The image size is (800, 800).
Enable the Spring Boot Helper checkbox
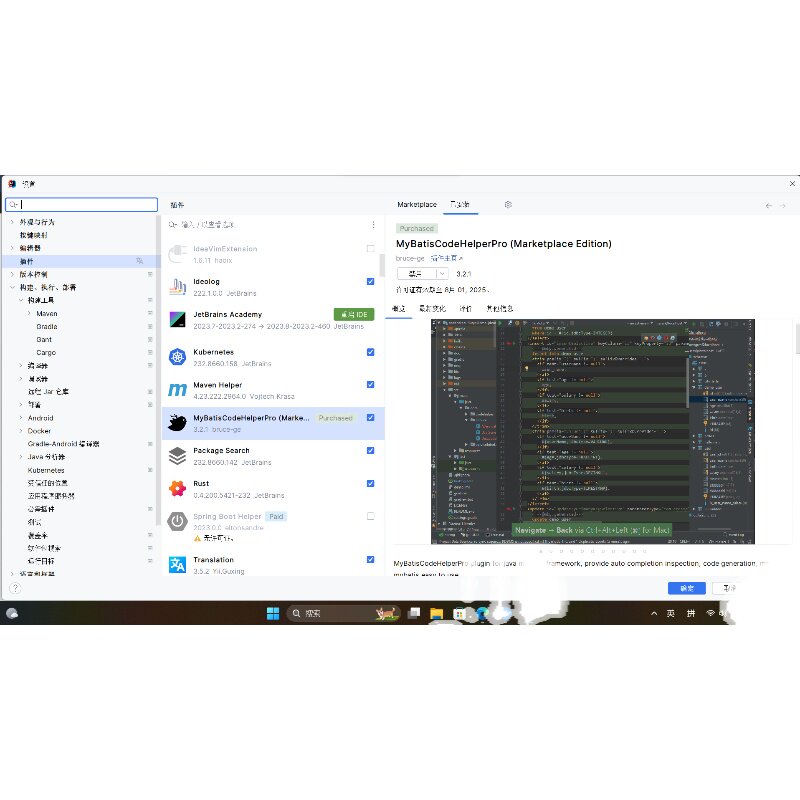[x=370, y=516]
